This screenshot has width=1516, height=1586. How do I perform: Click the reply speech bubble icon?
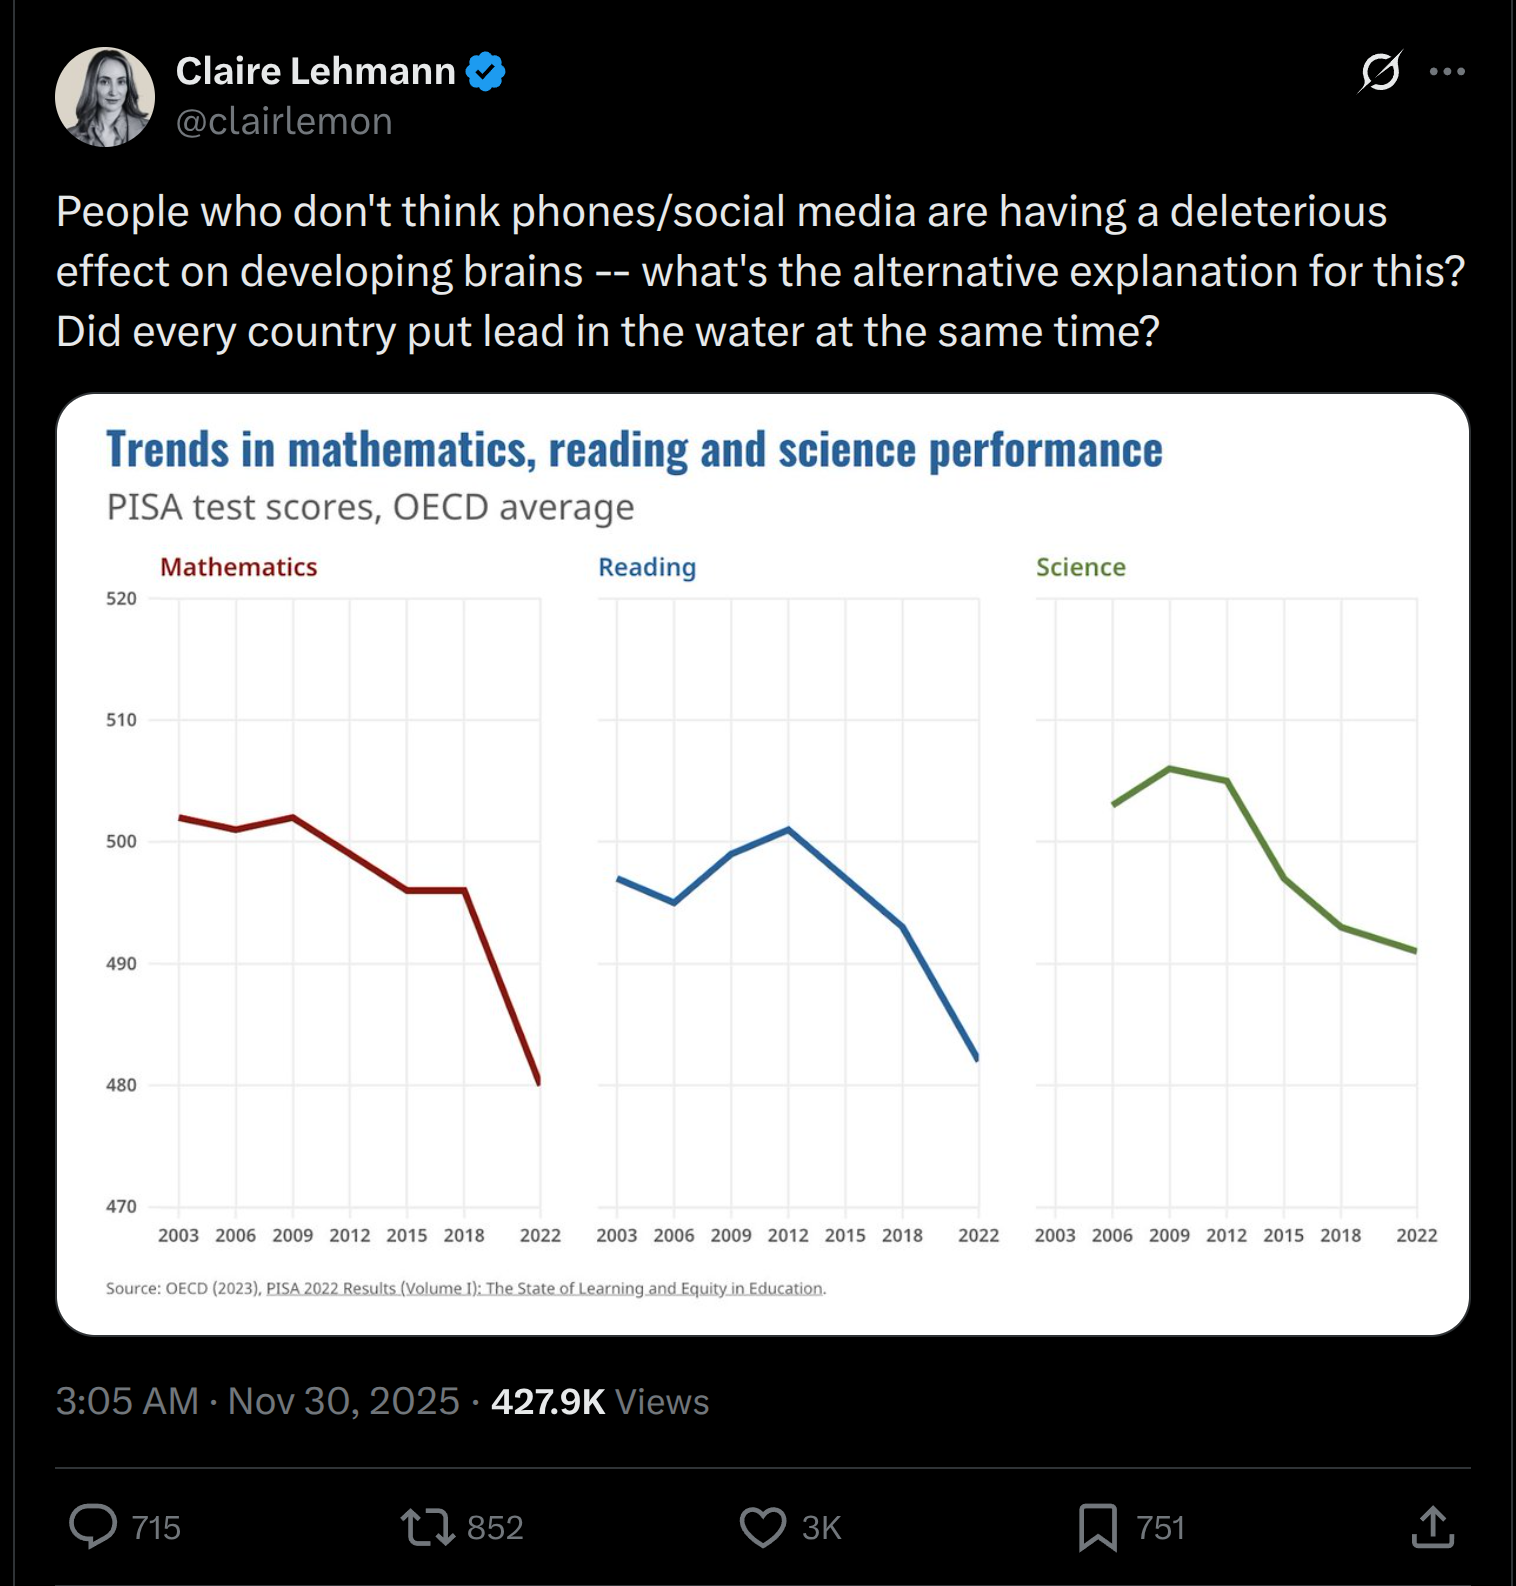coord(93,1527)
